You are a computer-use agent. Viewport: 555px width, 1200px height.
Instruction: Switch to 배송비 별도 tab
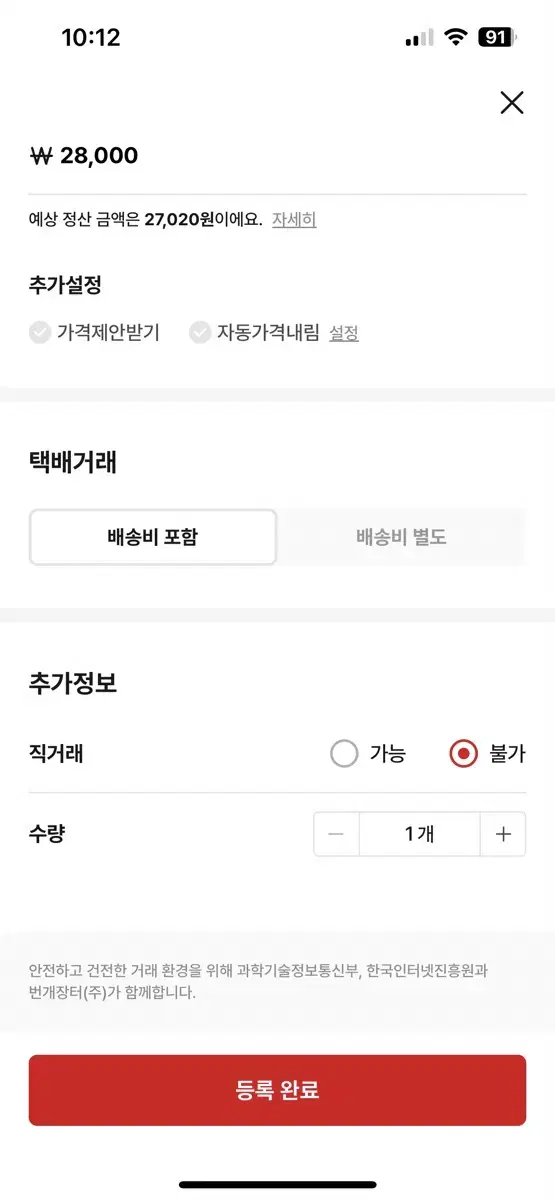pyautogui.click(x=401, y=537)
